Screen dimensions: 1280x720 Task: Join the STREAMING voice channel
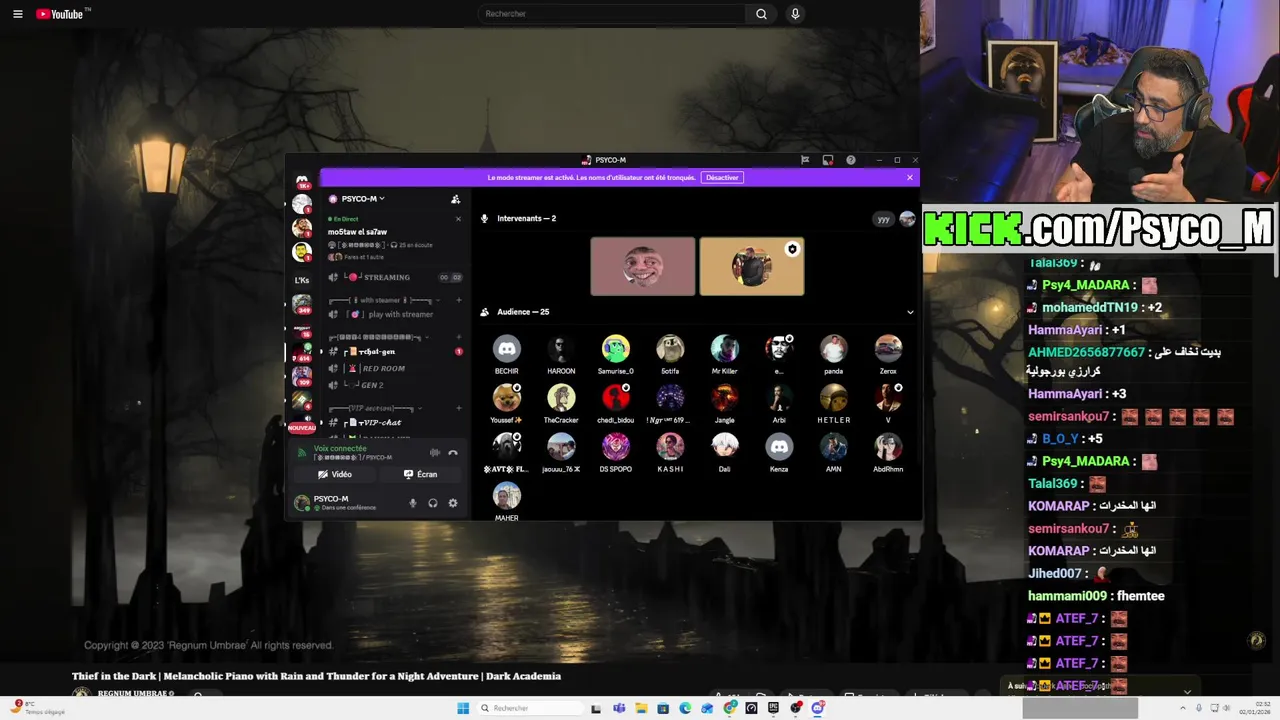[395, 277]
